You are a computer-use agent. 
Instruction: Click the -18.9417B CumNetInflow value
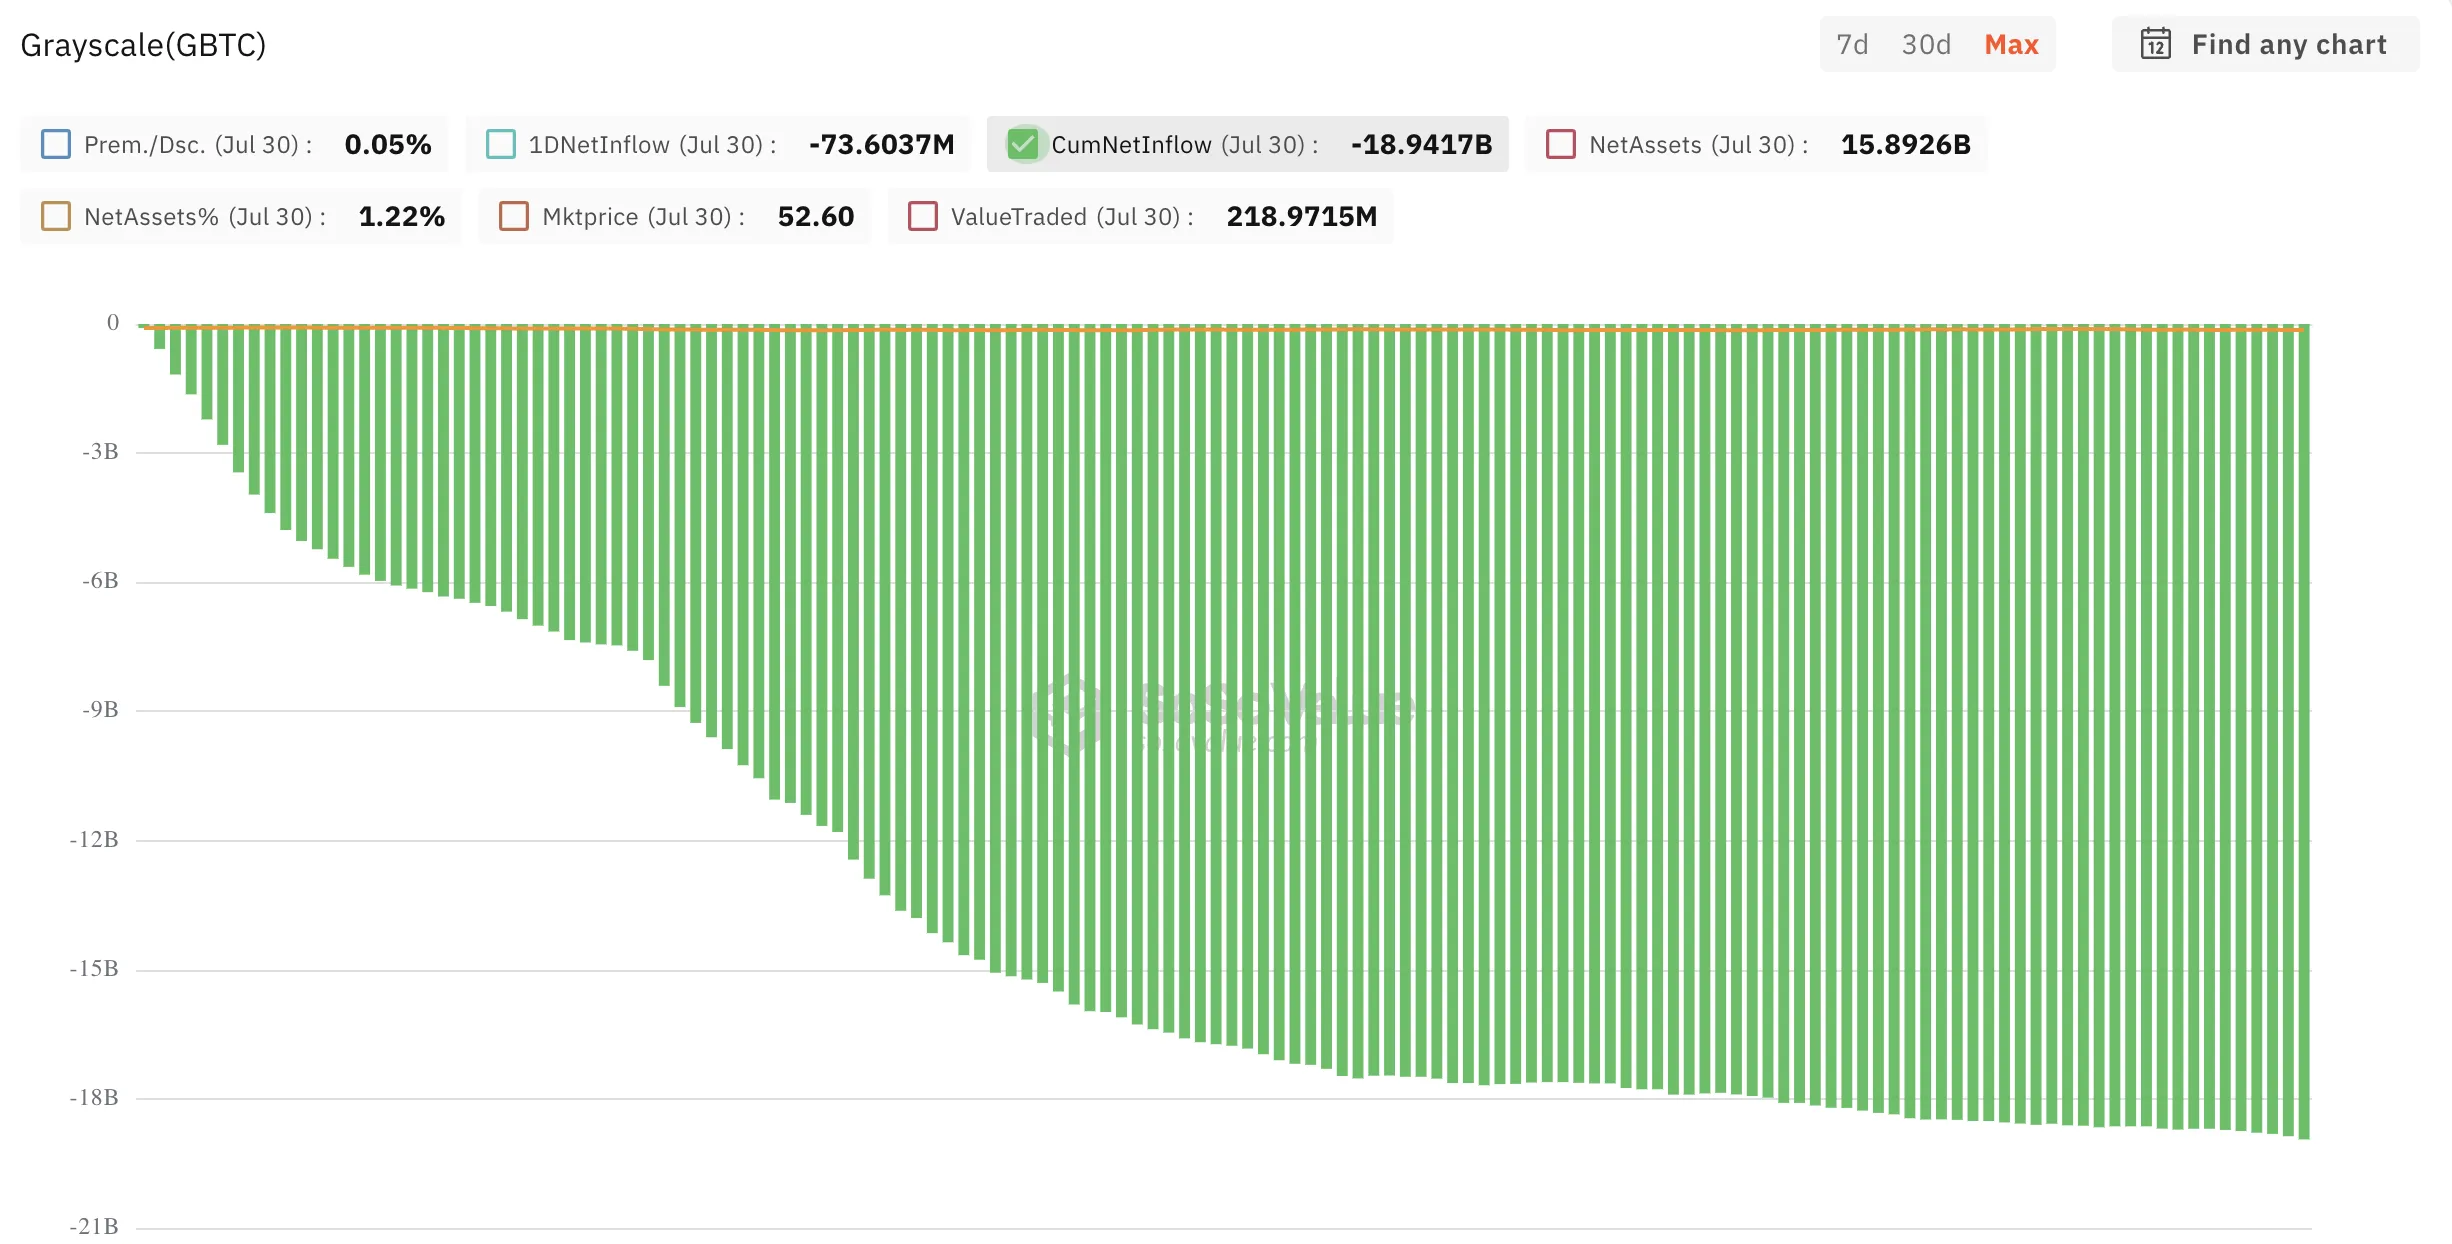[1422, 145]
